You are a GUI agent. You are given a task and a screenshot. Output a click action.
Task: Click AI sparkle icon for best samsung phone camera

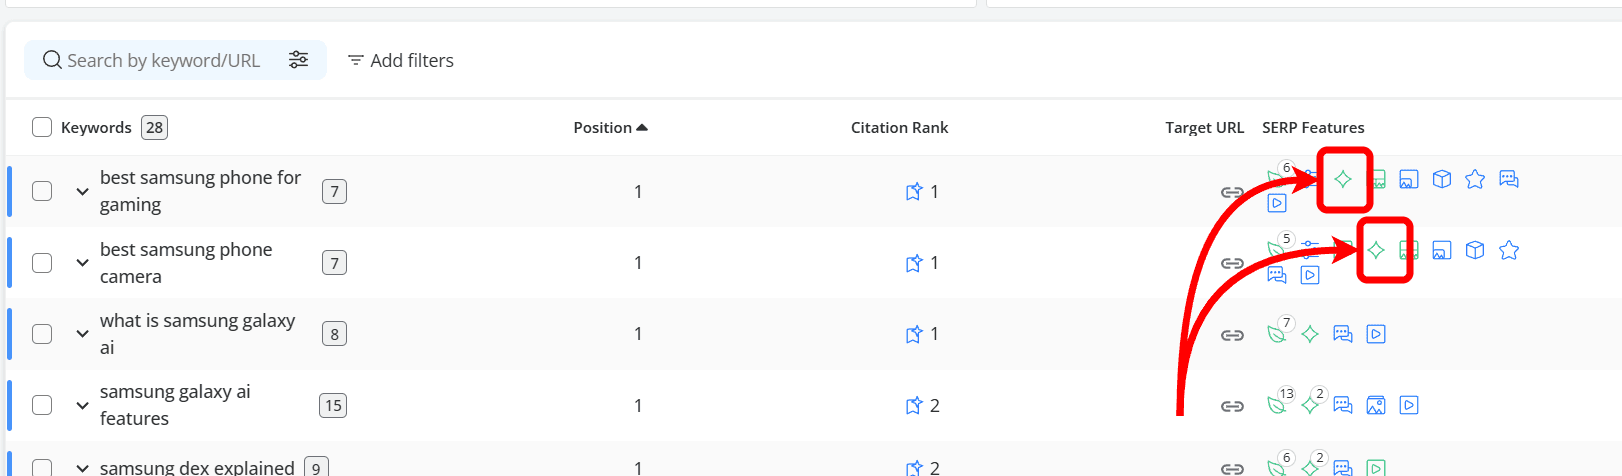pos(1376,250)
